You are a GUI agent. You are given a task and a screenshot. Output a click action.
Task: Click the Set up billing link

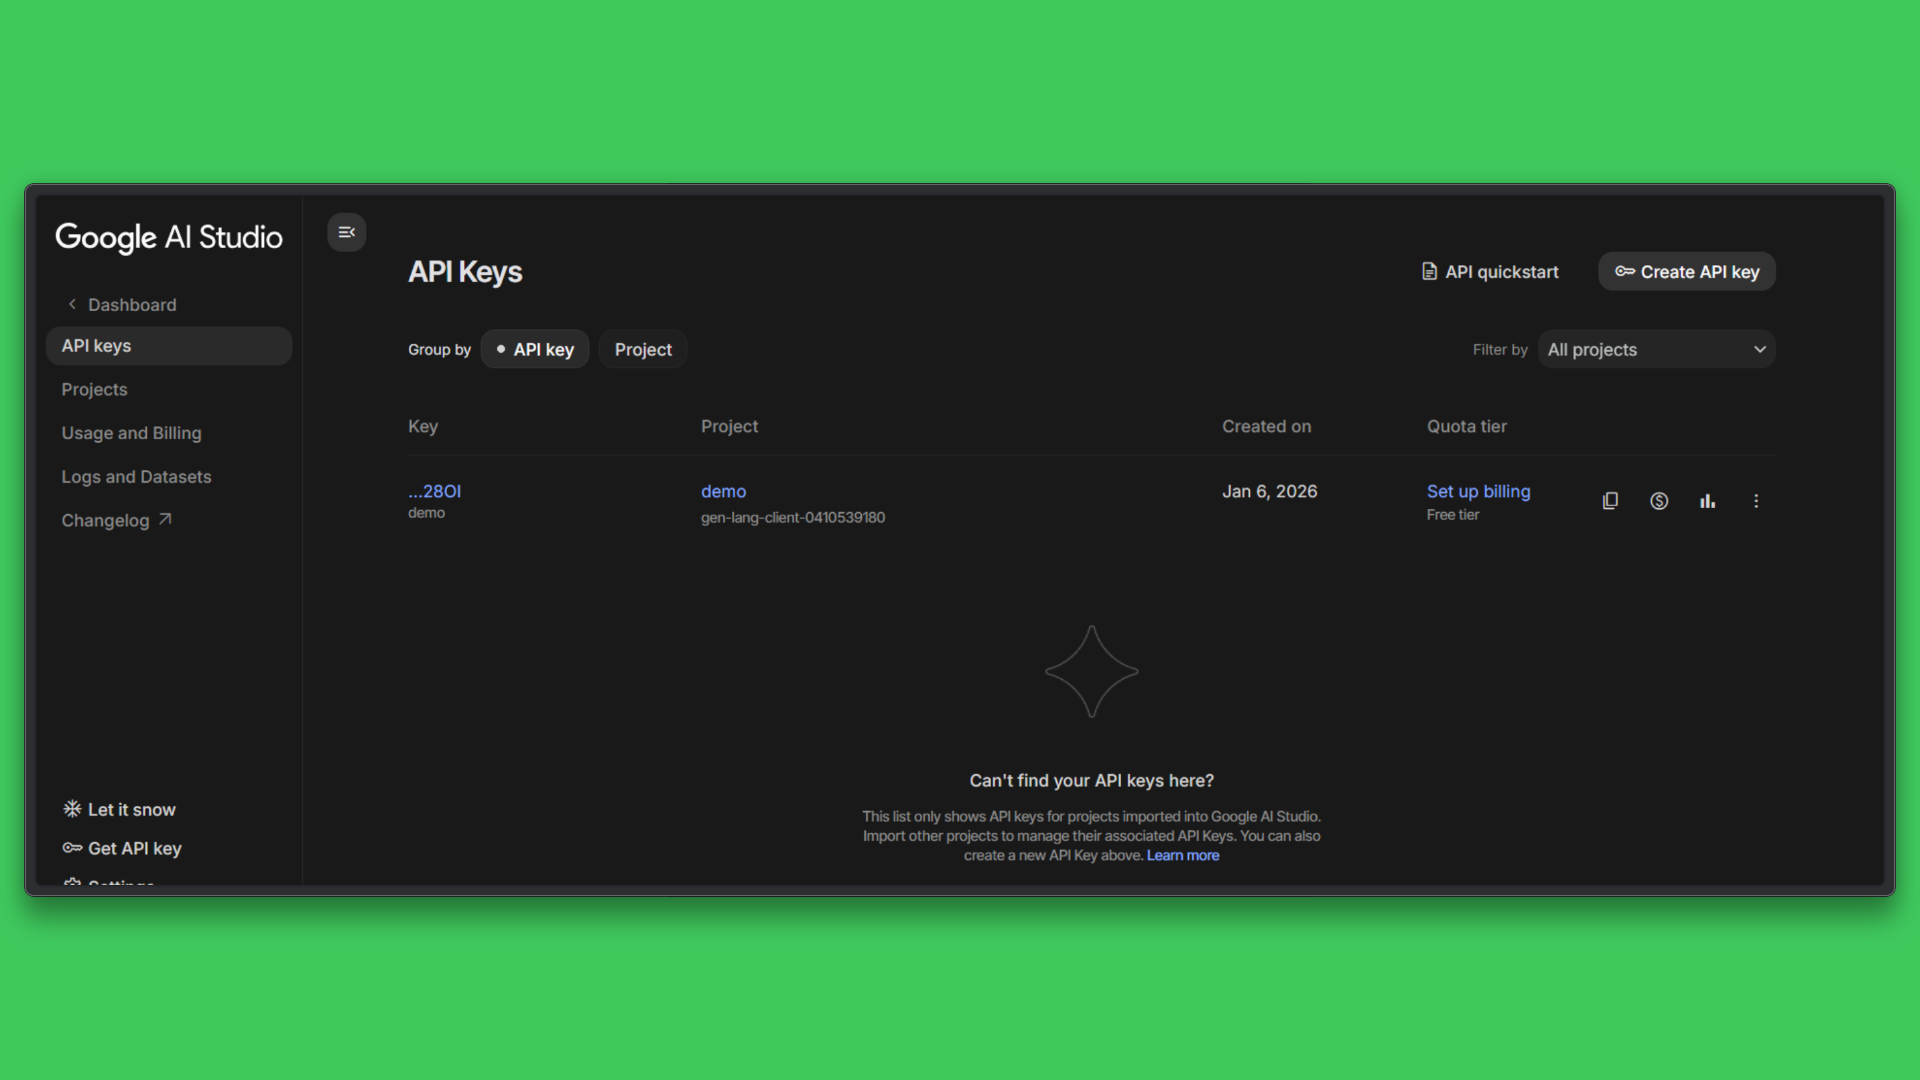pyautogui.click(x=1478, y=491)
